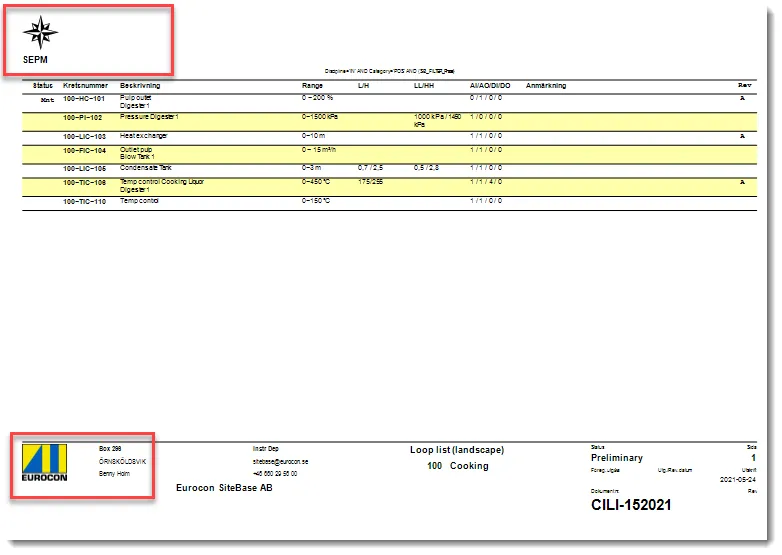782x555 pixels.
Task: Click the I/O count 0 / 1 / 0 / 0
Action: [x=486, y=98]
